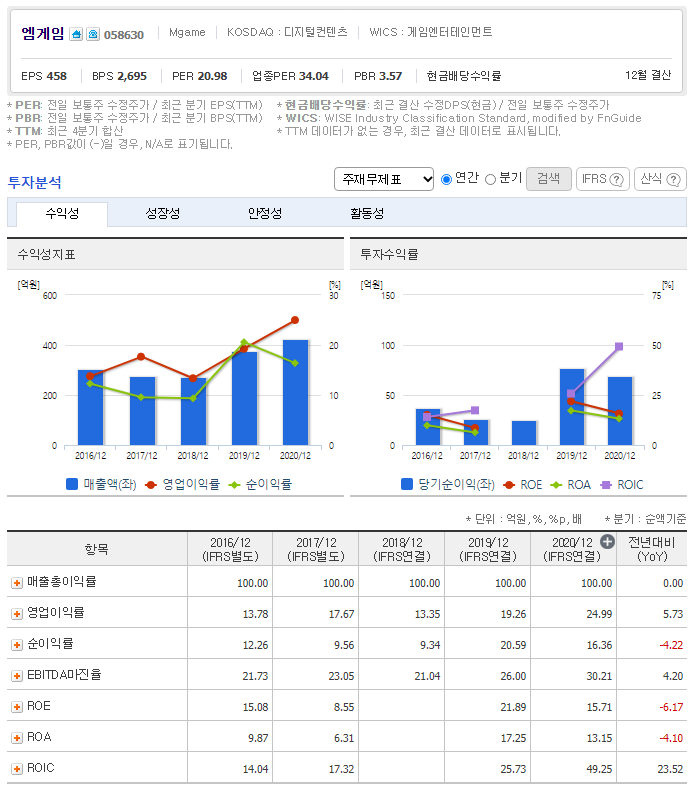
Task: Click the question mark icon on the IFRS button
Action: pyautogui.click(x=617, y=179)
